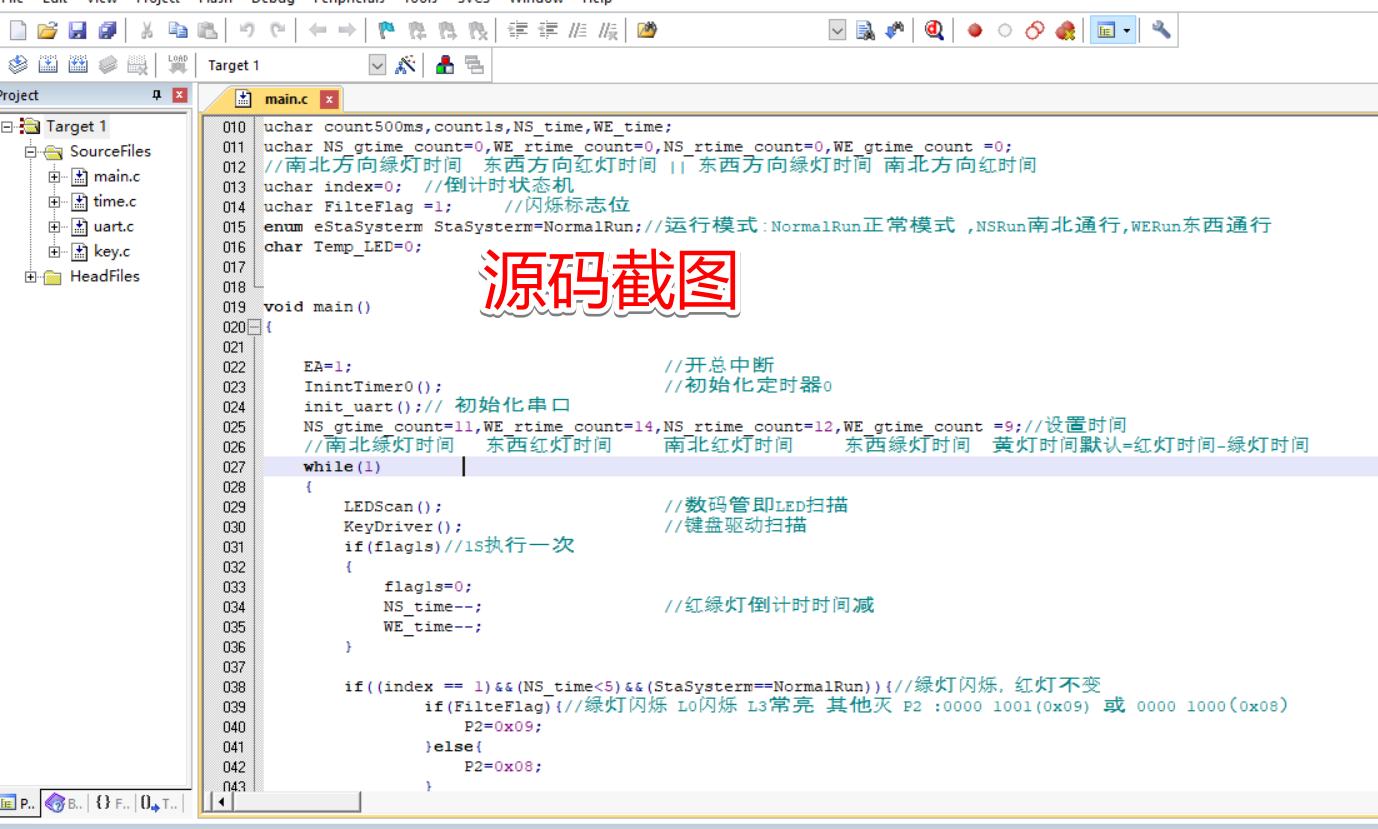Create a new file with the toolbar icon
This screenshot has width=1378, height=829.
coord(17,31)
